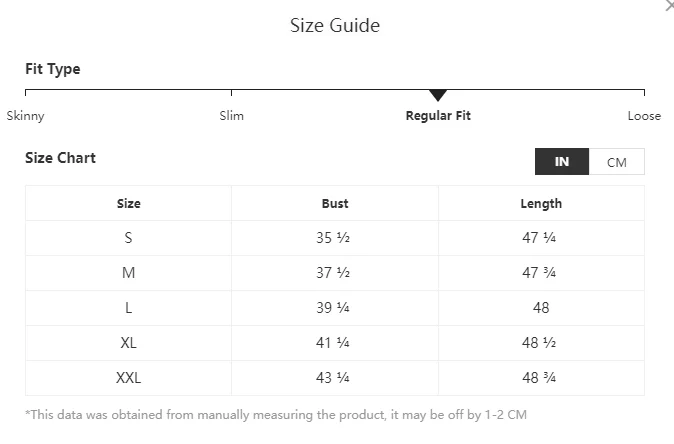Click the Loose fit label
Image resolution: width=674 pixels, height=444 pixels.
pos(644,116)
